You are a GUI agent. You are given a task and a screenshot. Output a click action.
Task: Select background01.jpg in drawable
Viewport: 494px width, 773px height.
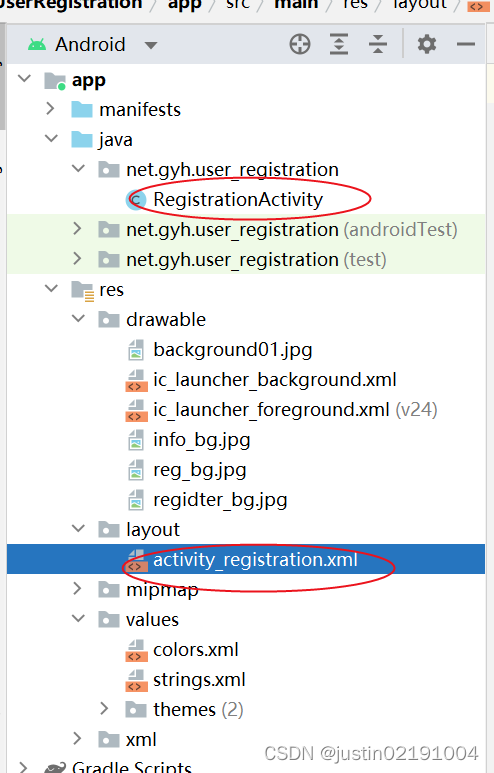(x=233, y=350)
